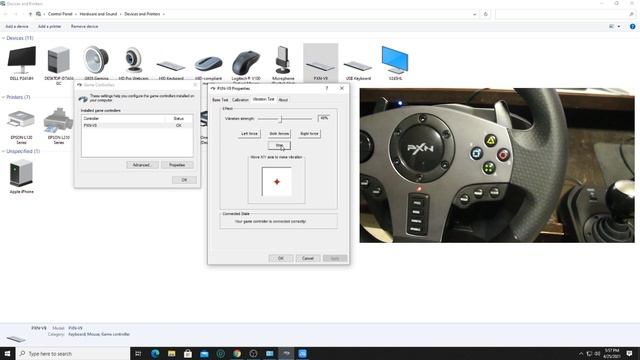This screenshot has width=640, height=360.
Task: Click the Control Panel breadcrumb
Action: click(60, 14)
